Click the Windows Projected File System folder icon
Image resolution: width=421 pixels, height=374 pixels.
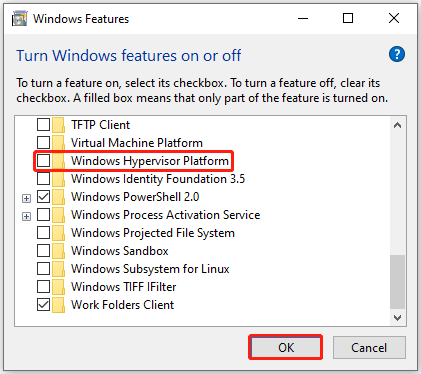[x=59, y=233]
